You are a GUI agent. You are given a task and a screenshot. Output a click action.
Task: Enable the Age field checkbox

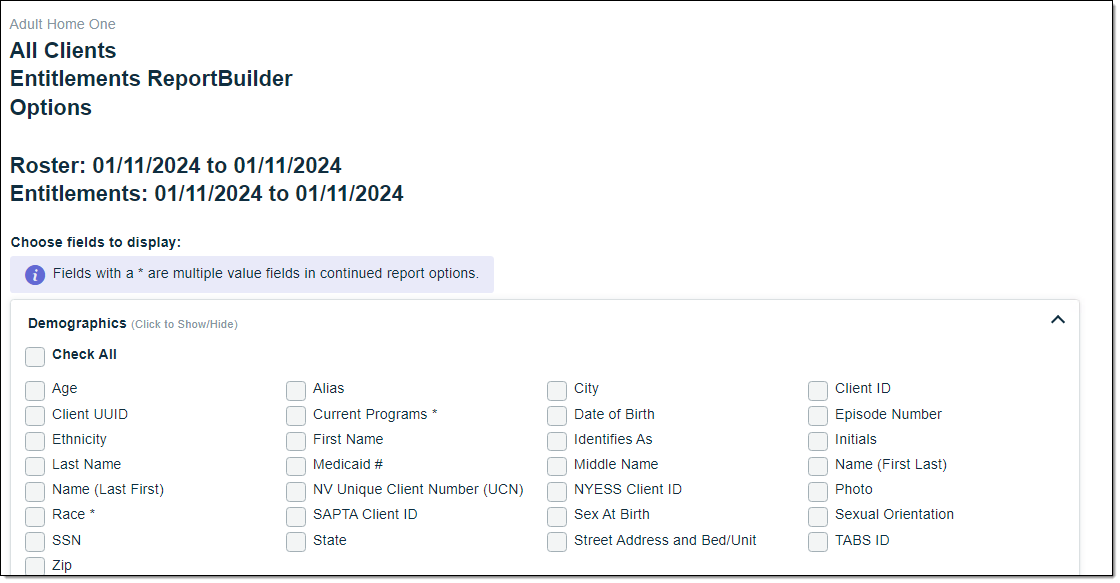tap(35, 390)
